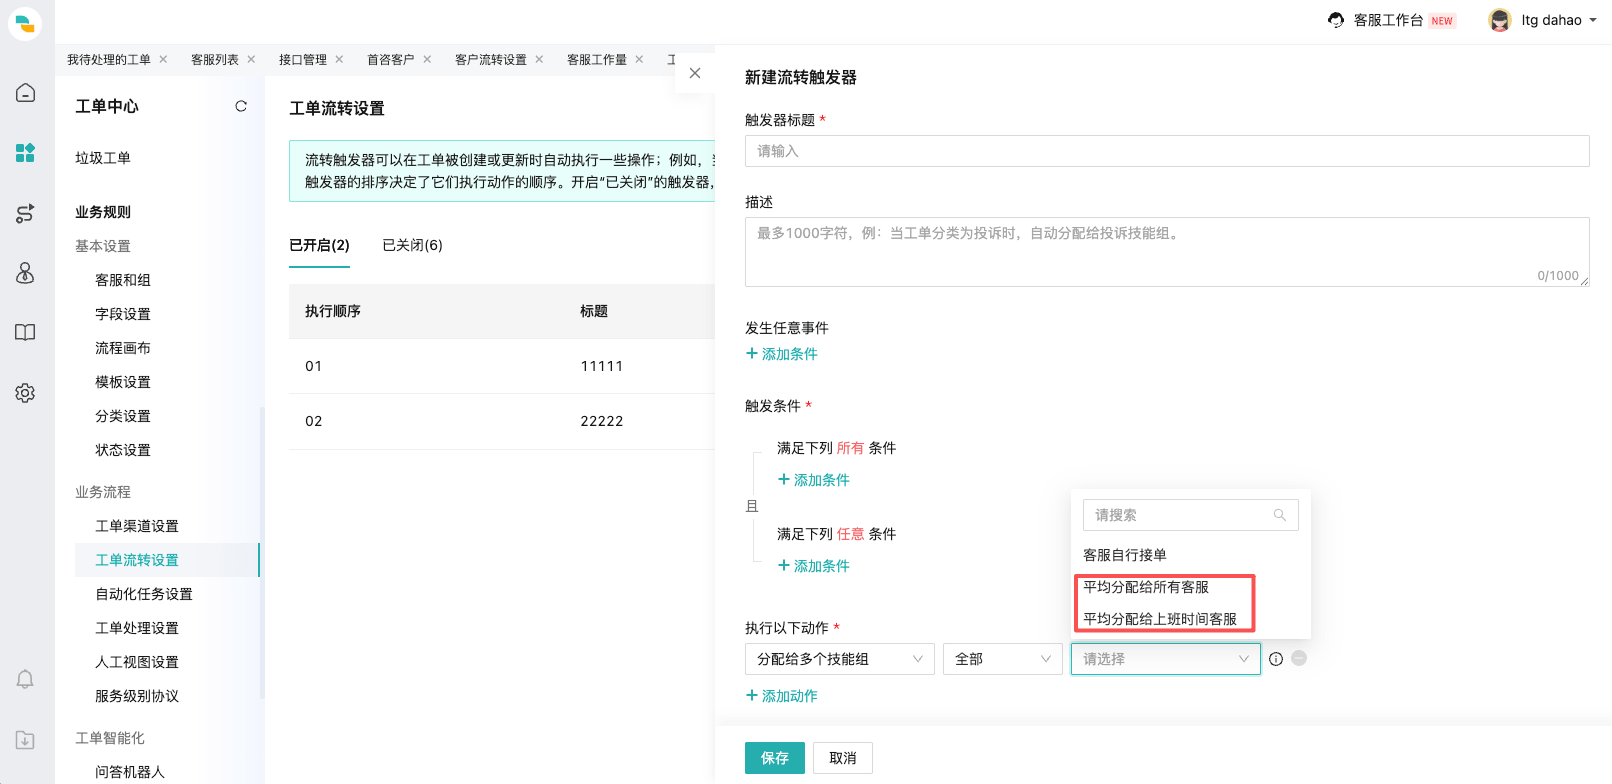
Task: Click refresh icon next to 工单中心
Action: [x=241, y=106]
